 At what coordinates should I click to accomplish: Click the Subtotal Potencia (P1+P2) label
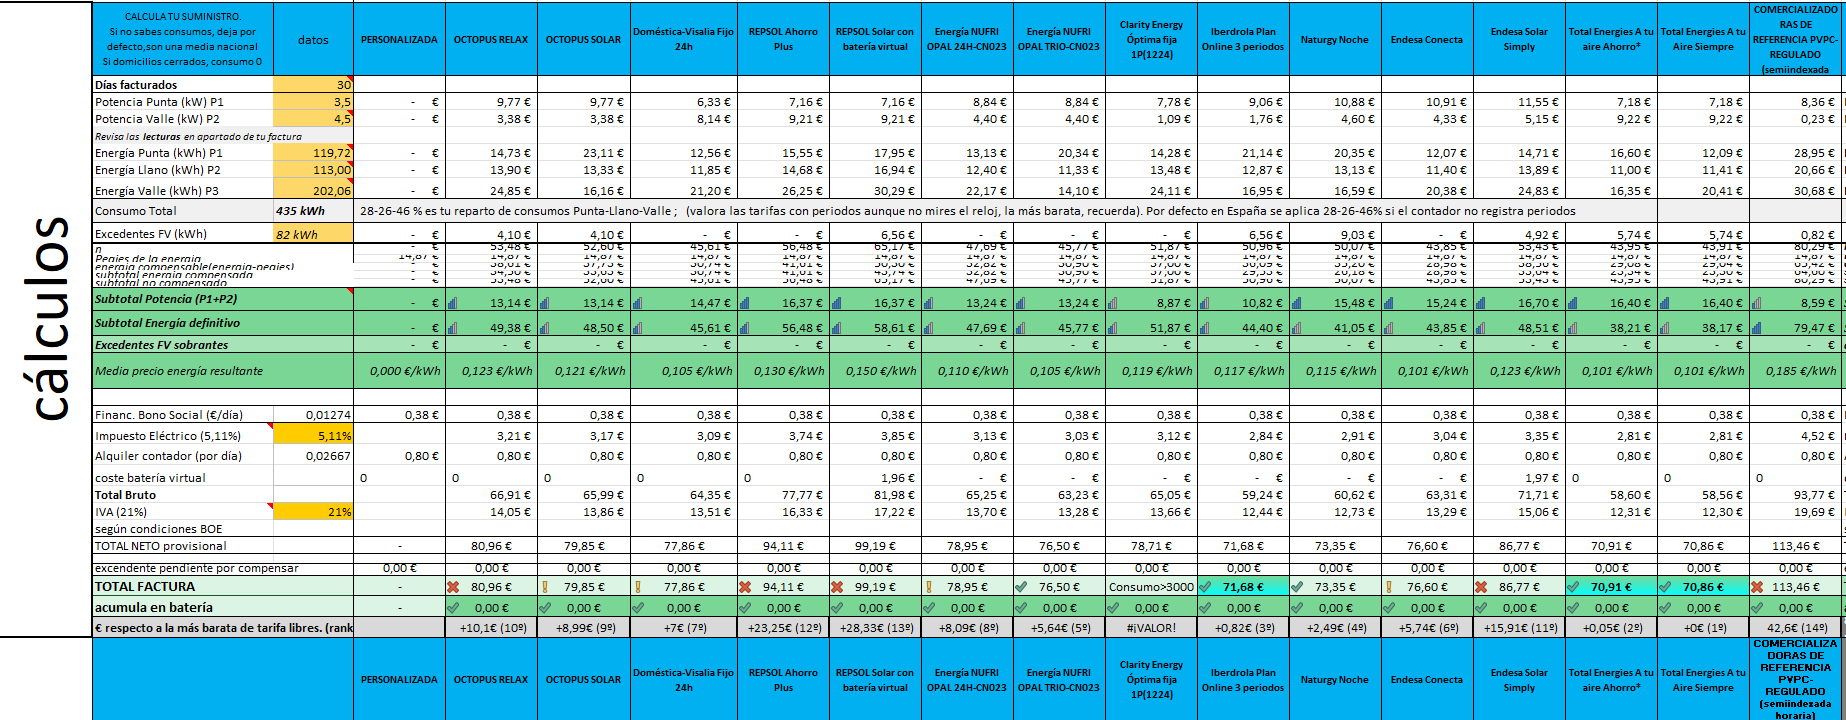166,299
